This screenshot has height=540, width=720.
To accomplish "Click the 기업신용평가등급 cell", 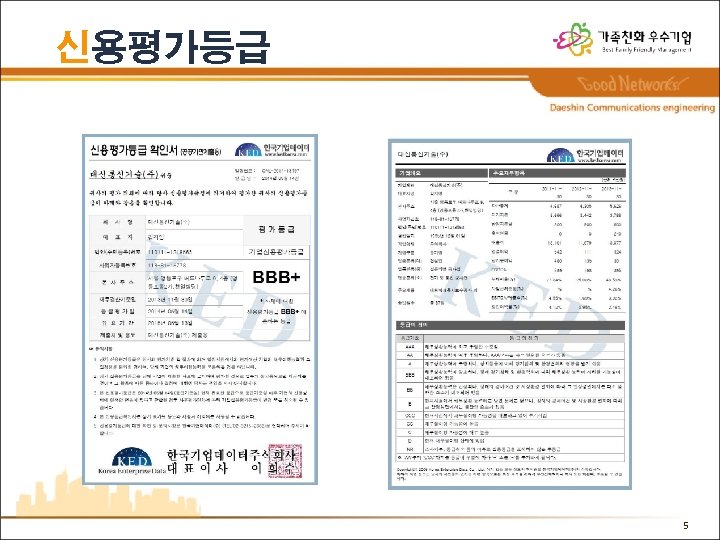I will pos(276,252).
